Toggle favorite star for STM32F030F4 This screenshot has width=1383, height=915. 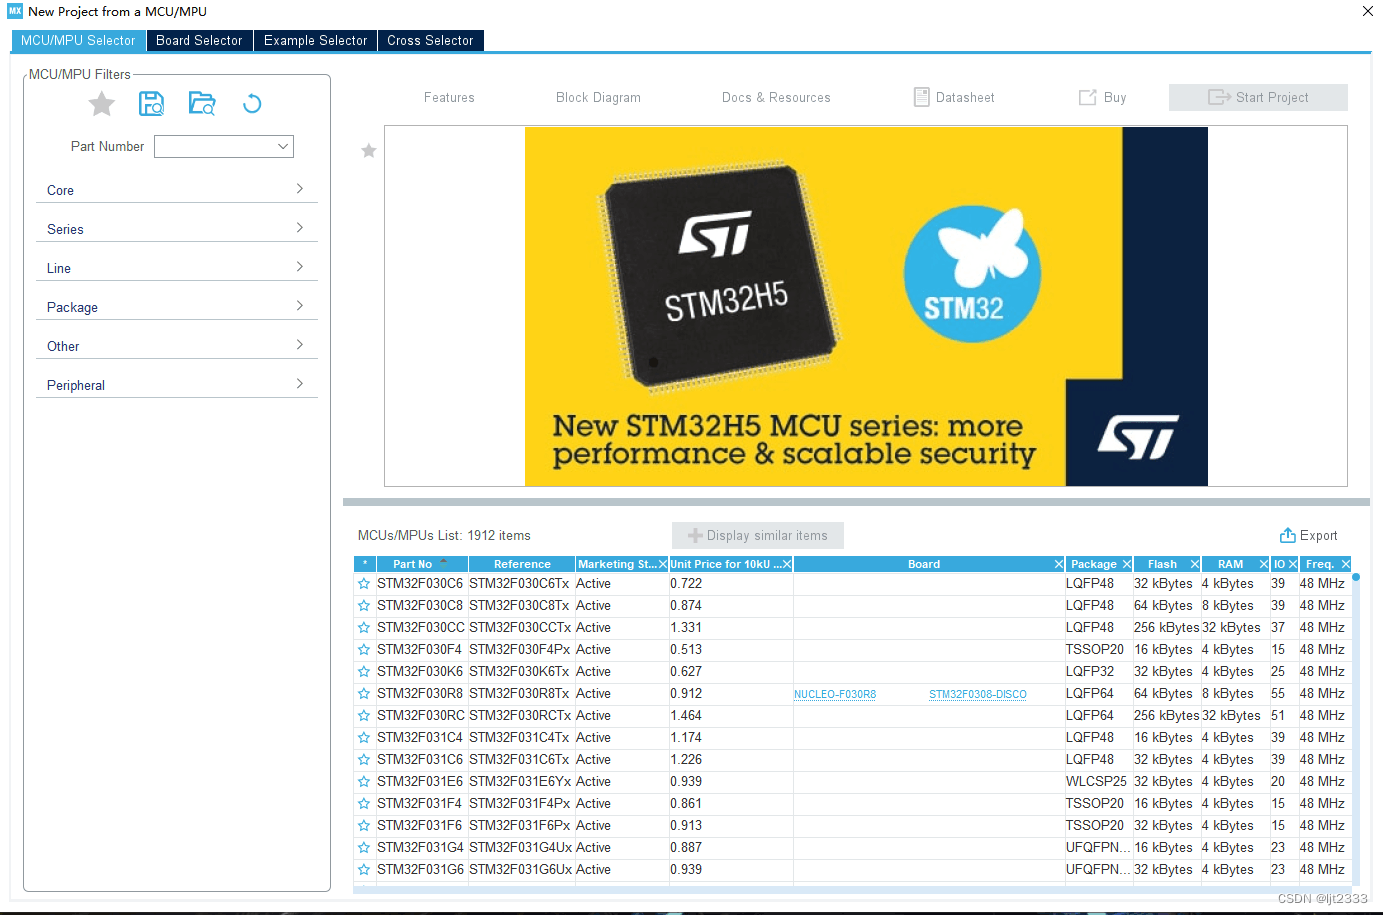(x=364, y=650)
